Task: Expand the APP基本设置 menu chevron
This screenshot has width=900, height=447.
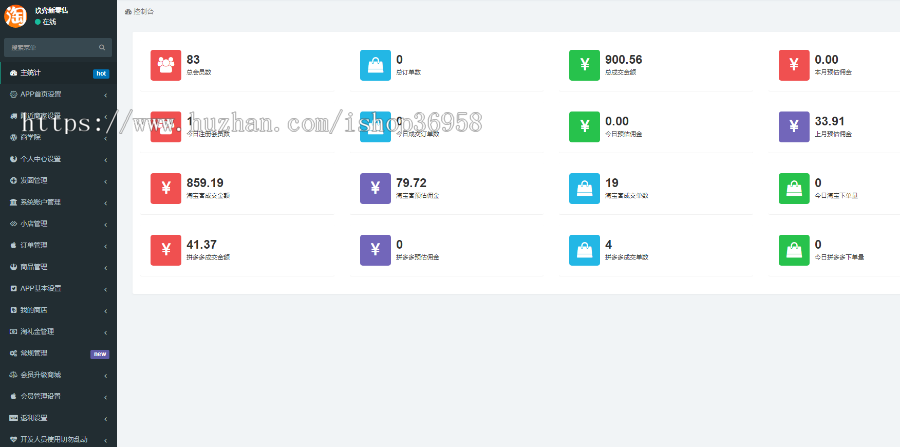Action: (106, 289)
